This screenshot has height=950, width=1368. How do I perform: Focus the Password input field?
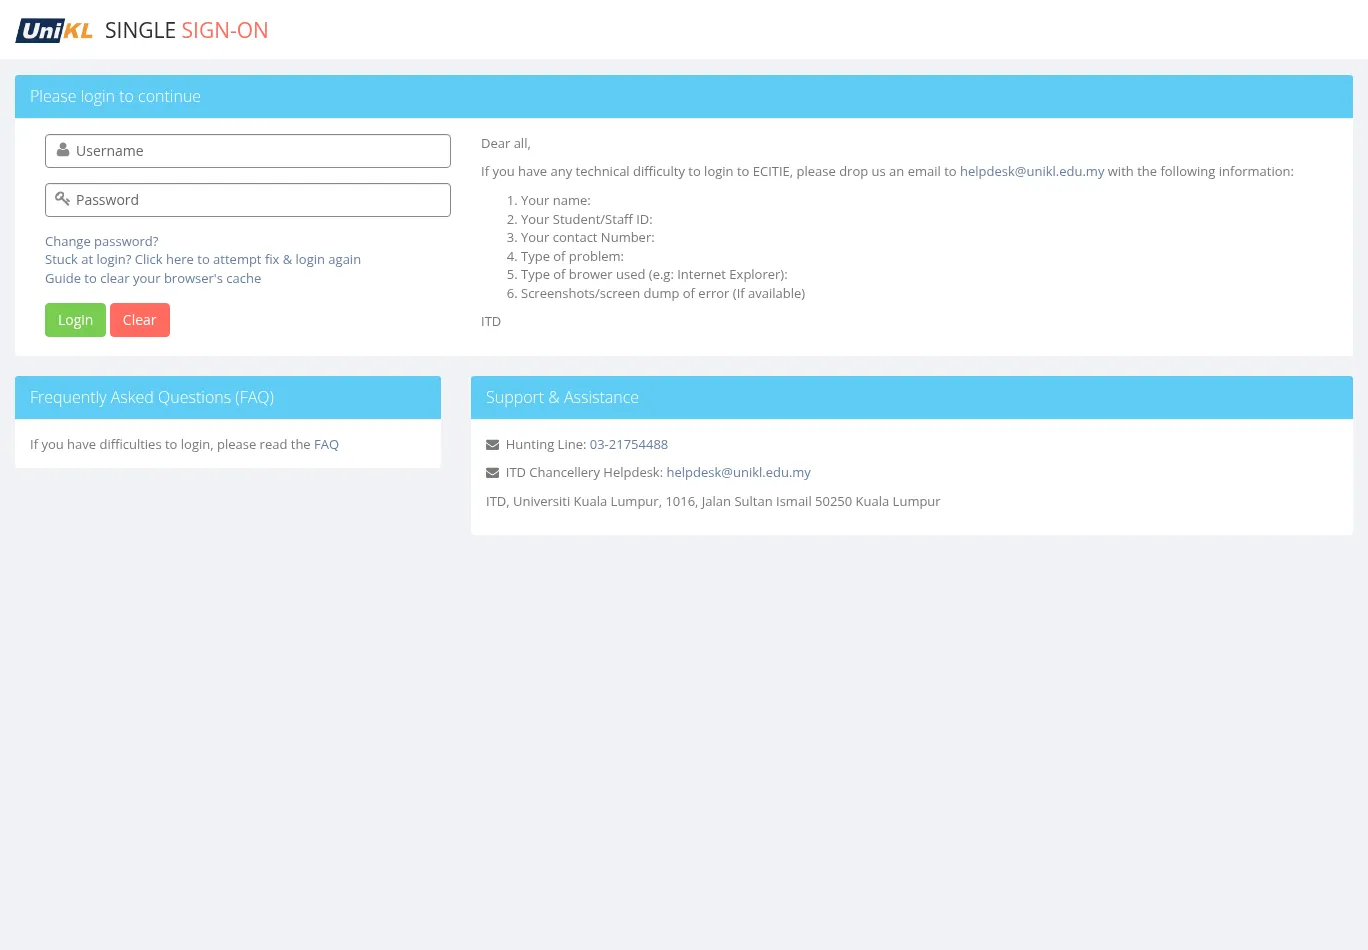pyautogui.click(x=260, y=200)
